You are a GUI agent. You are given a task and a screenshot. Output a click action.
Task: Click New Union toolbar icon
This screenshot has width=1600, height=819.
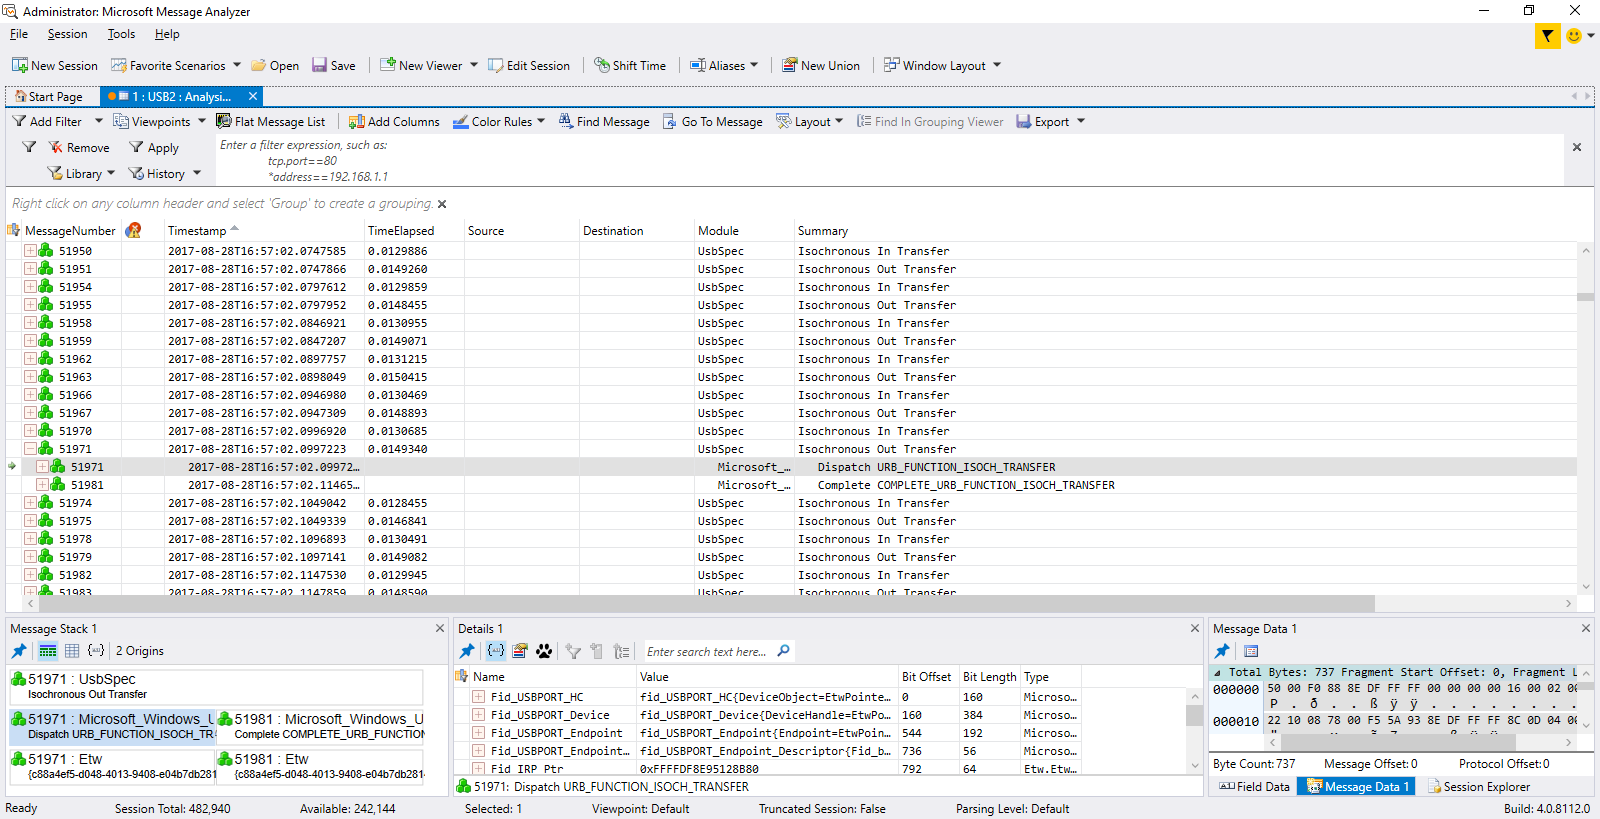coord(790,65)
